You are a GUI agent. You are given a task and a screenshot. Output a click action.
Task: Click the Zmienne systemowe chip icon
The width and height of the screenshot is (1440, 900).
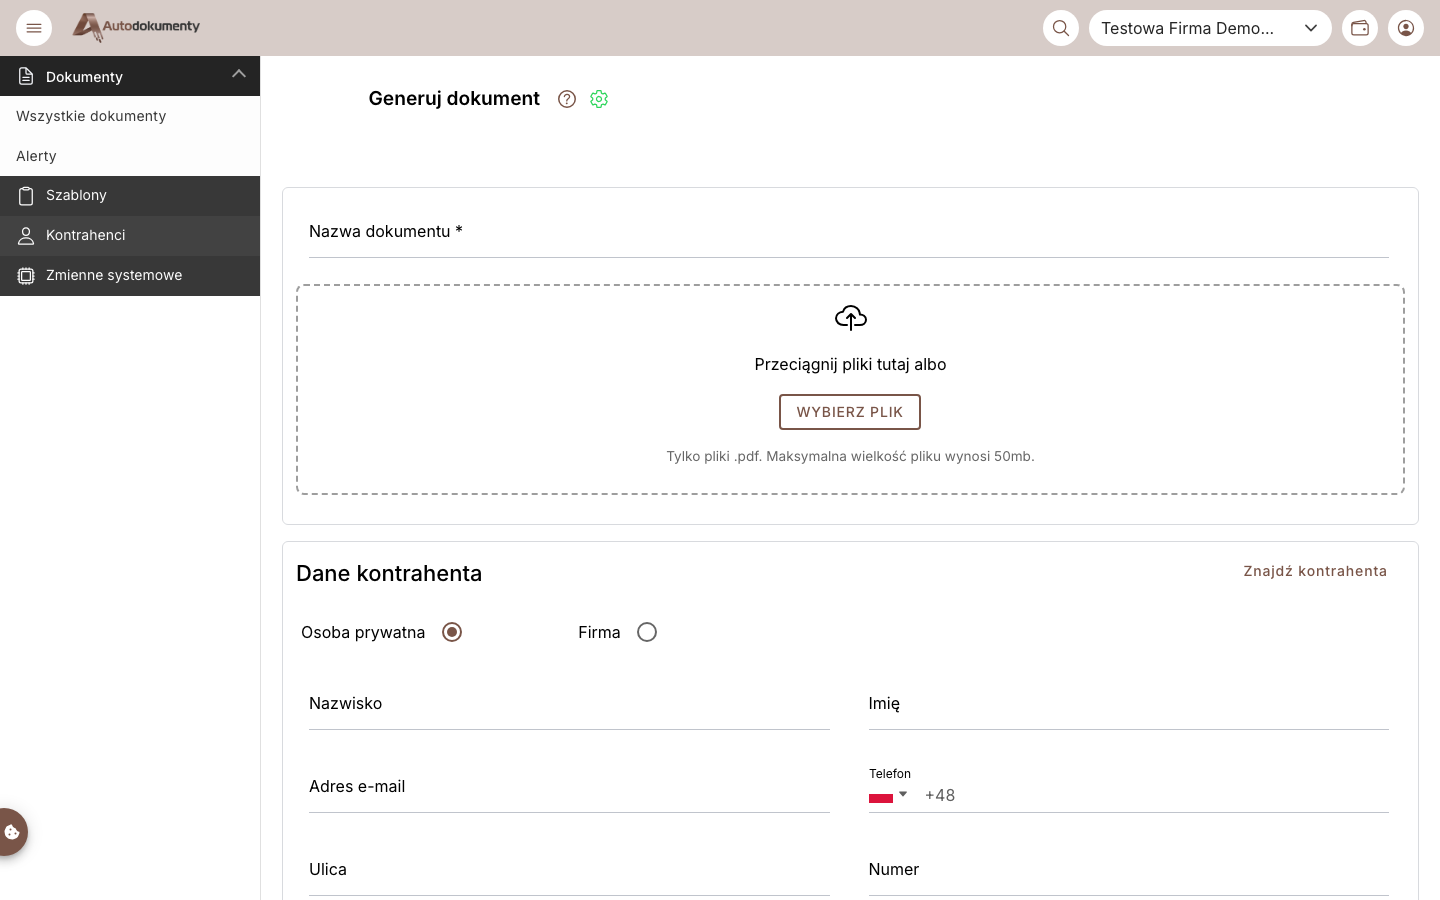point(26,276)
